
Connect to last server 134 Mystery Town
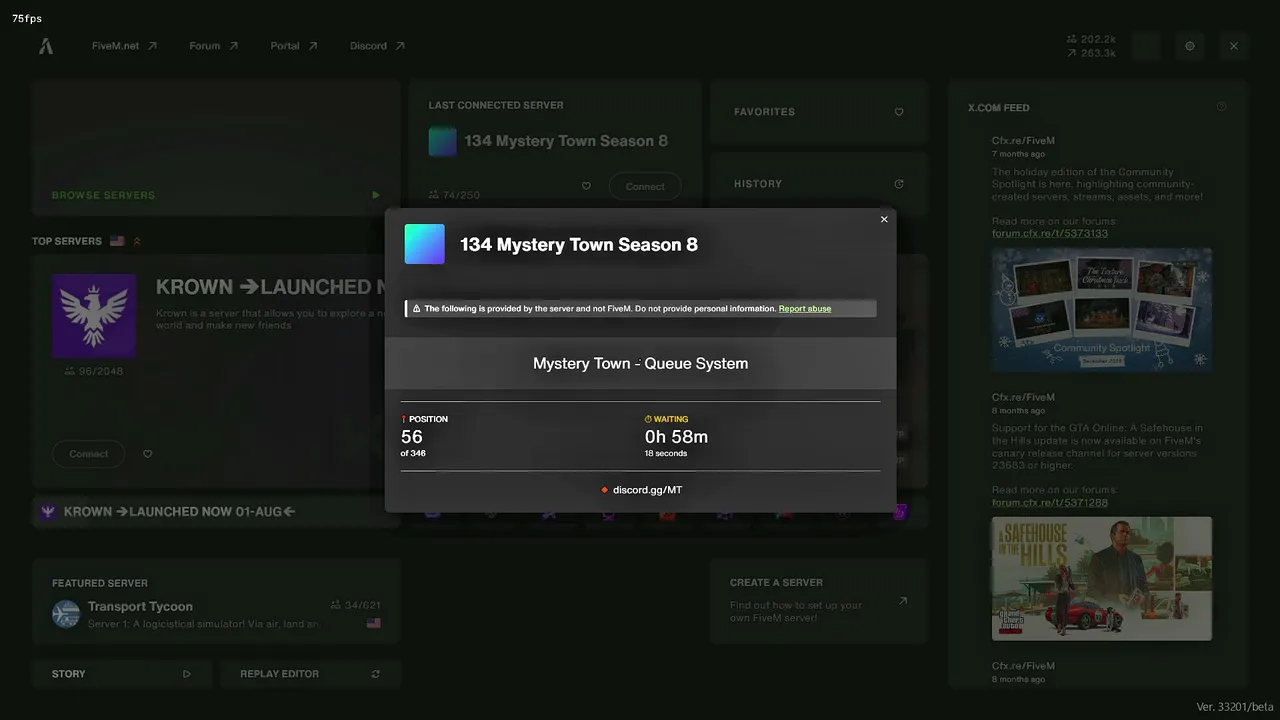pyautogui.click(x=645, y=187)
